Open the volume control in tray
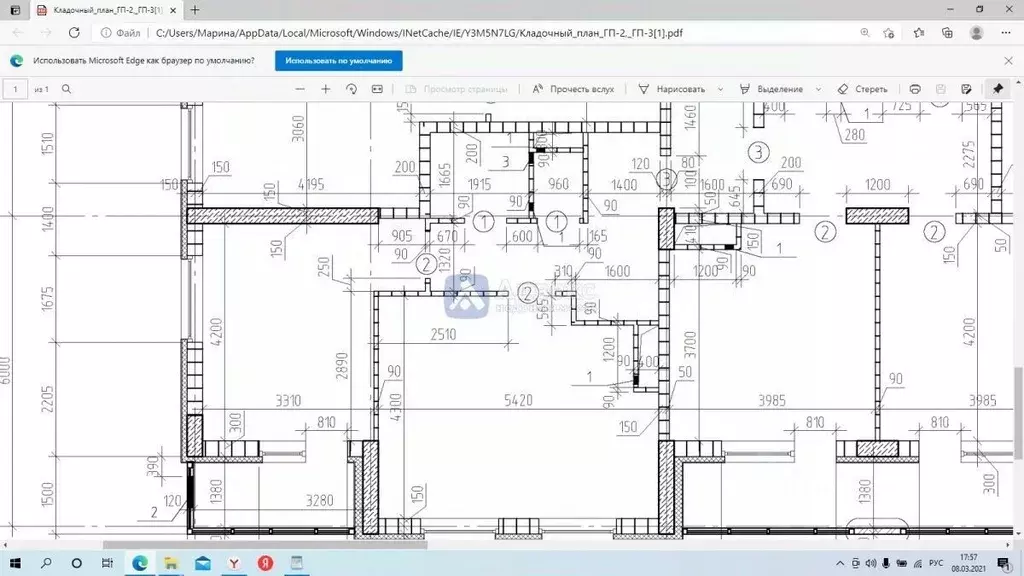 point(871,563)
